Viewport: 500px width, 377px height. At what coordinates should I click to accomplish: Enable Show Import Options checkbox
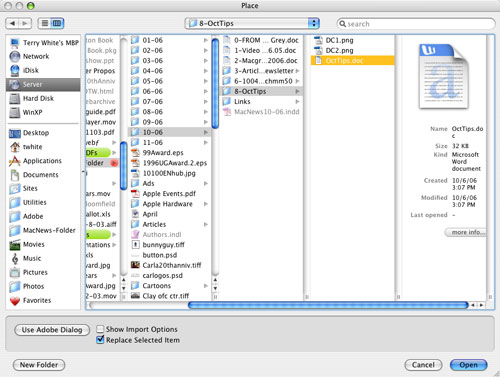click(100, 329)
